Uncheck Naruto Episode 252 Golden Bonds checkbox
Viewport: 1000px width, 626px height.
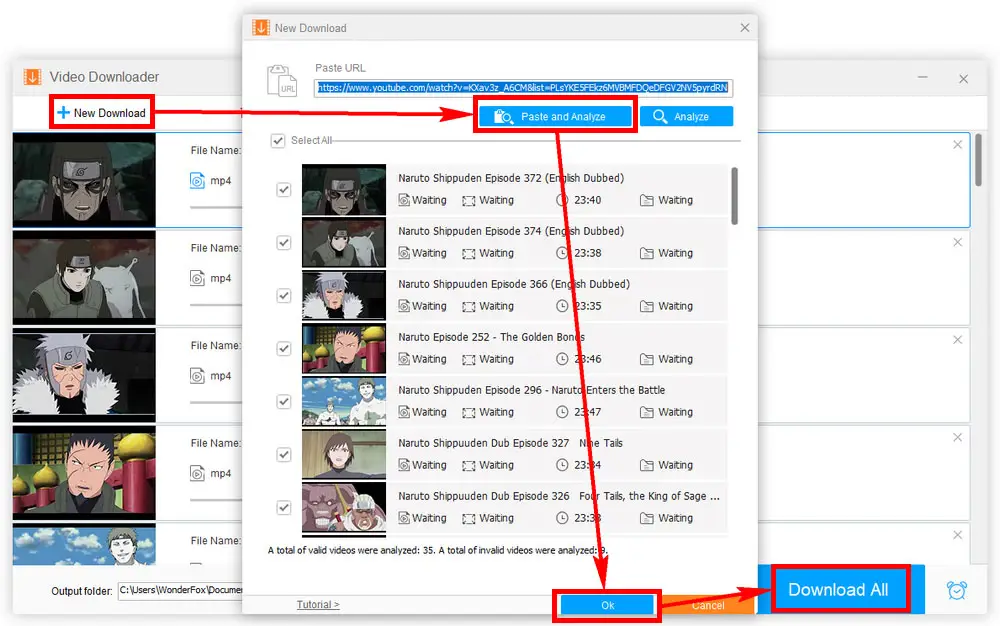tap(284, 348)
